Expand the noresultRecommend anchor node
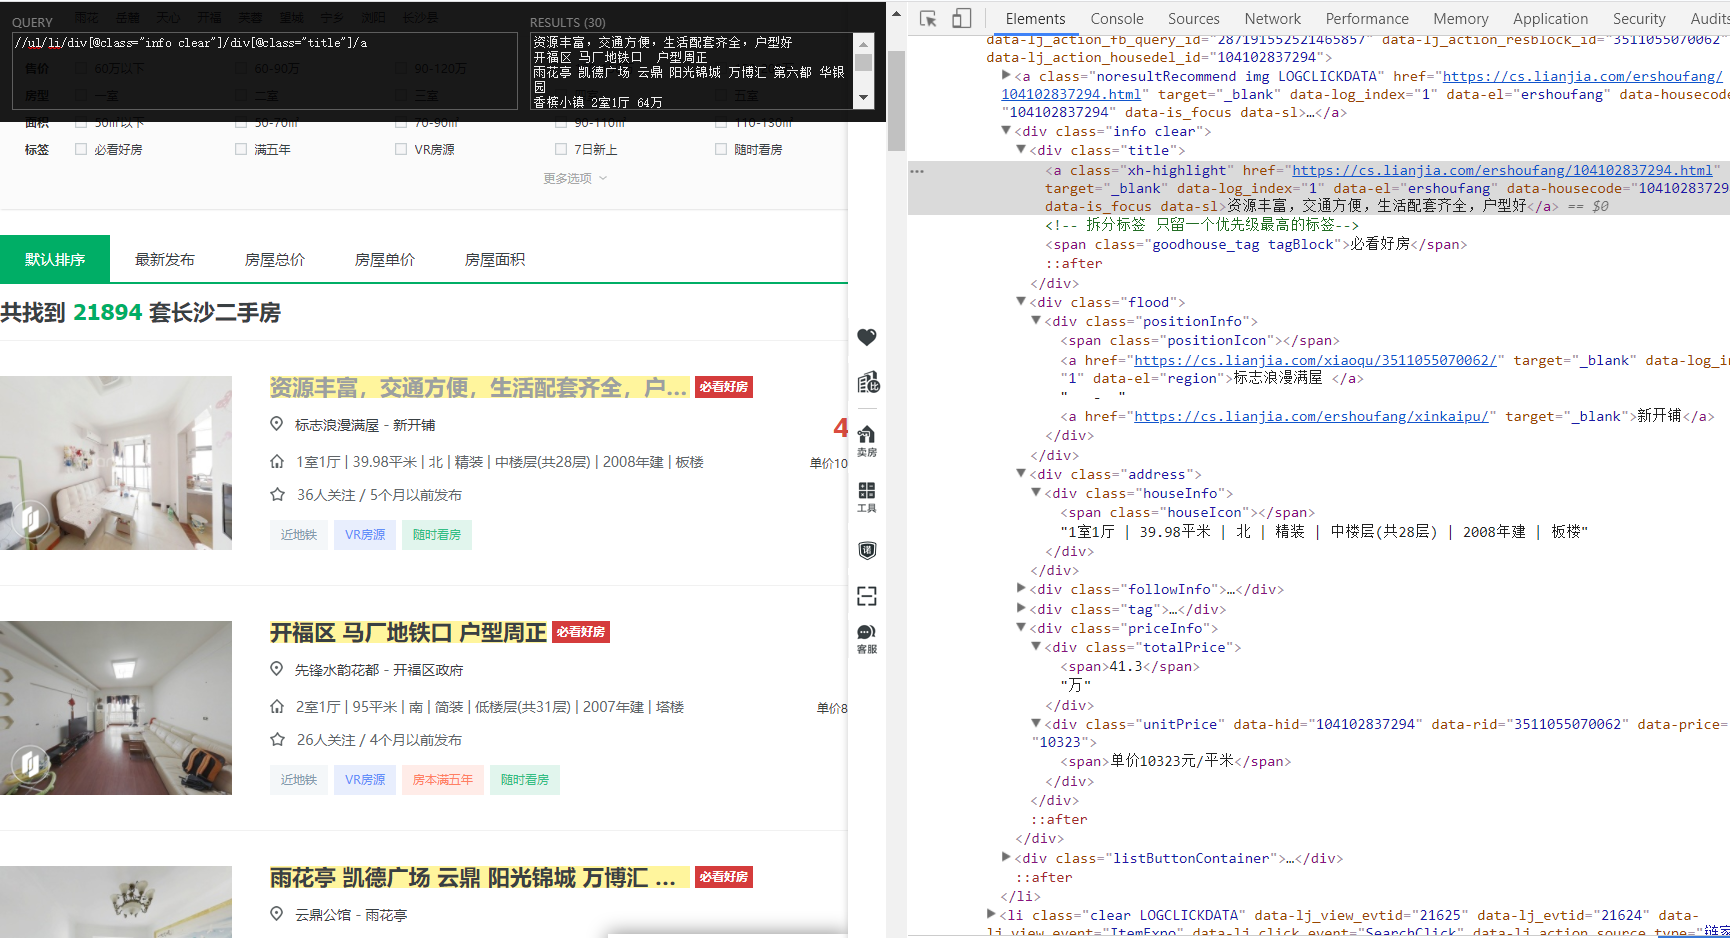 1006,76
